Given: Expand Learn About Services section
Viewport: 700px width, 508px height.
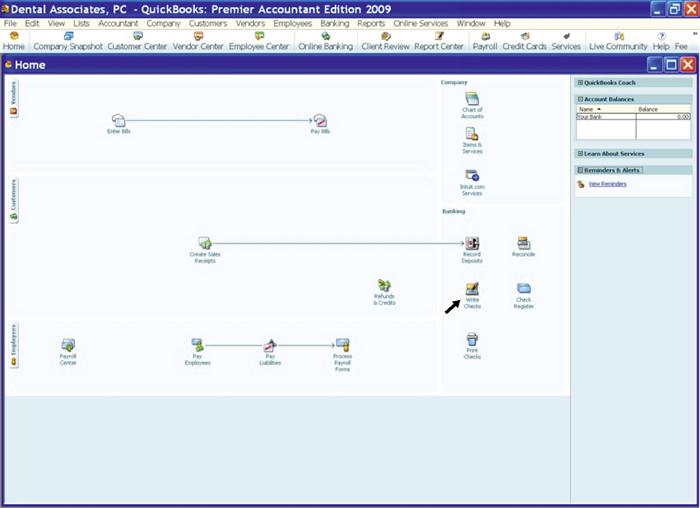Looking at the screenshot, I should tap(580, 153).
